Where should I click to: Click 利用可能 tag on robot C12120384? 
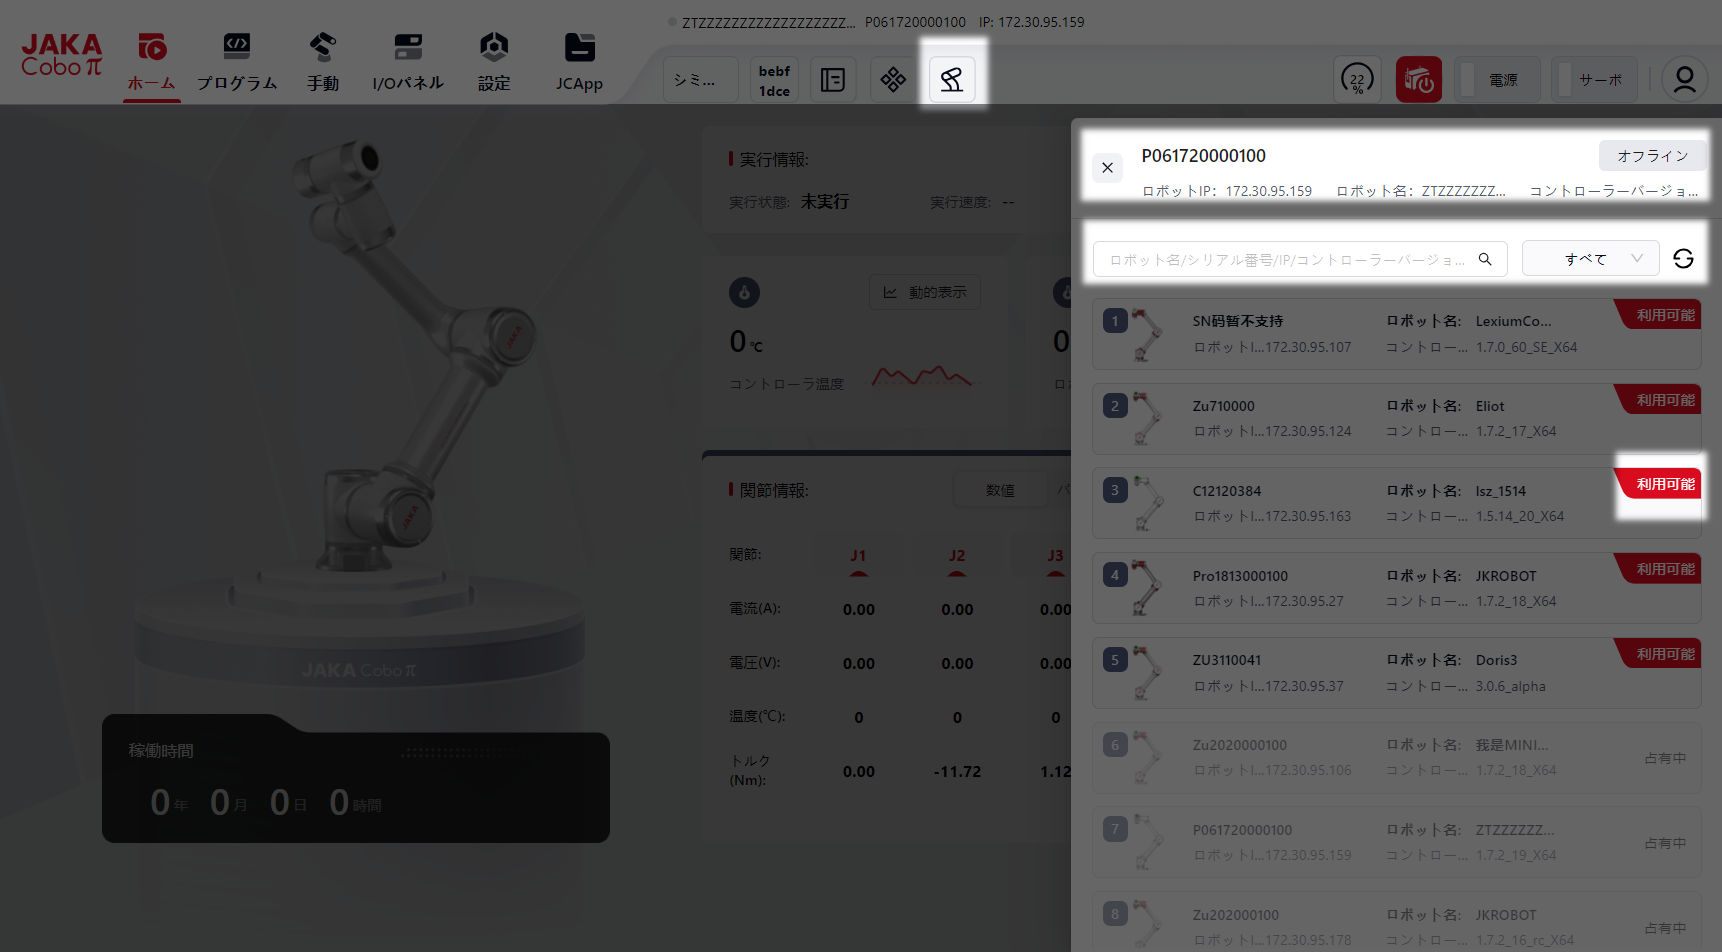coord(1664,484)
